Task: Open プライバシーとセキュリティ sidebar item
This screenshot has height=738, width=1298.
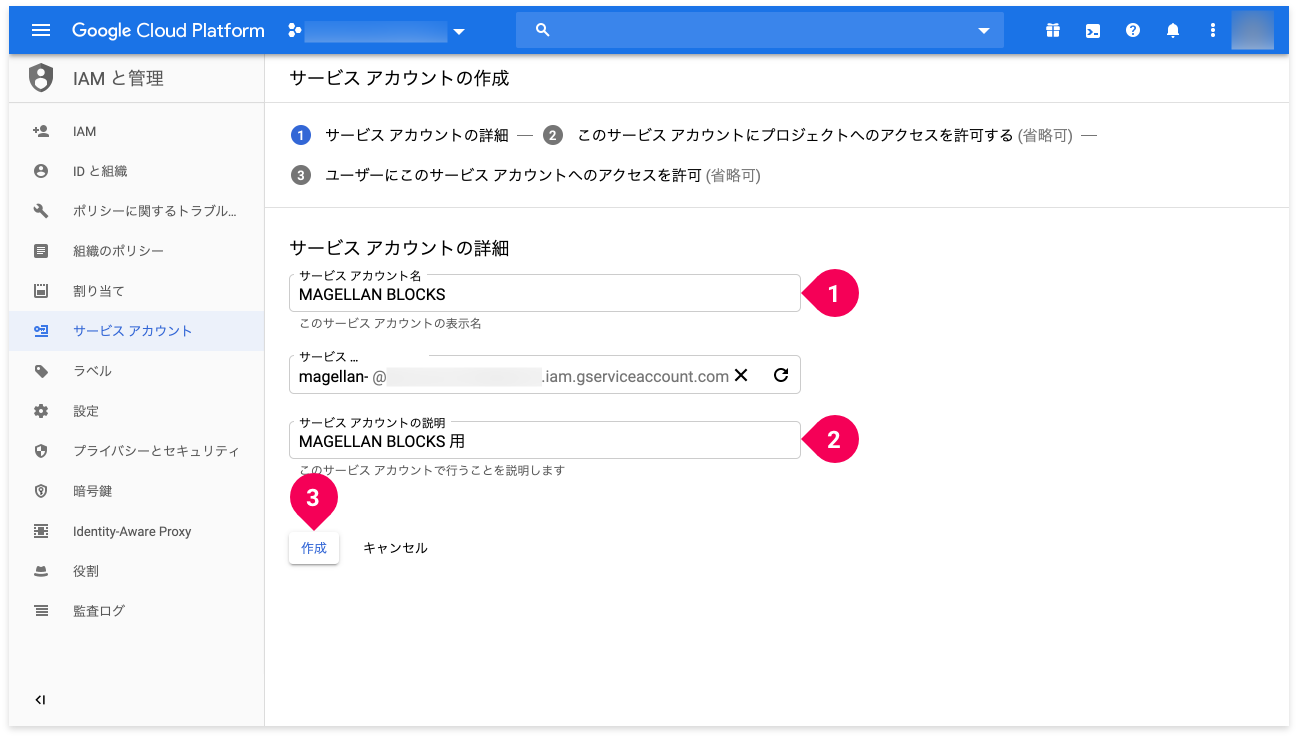Action: 137,451
